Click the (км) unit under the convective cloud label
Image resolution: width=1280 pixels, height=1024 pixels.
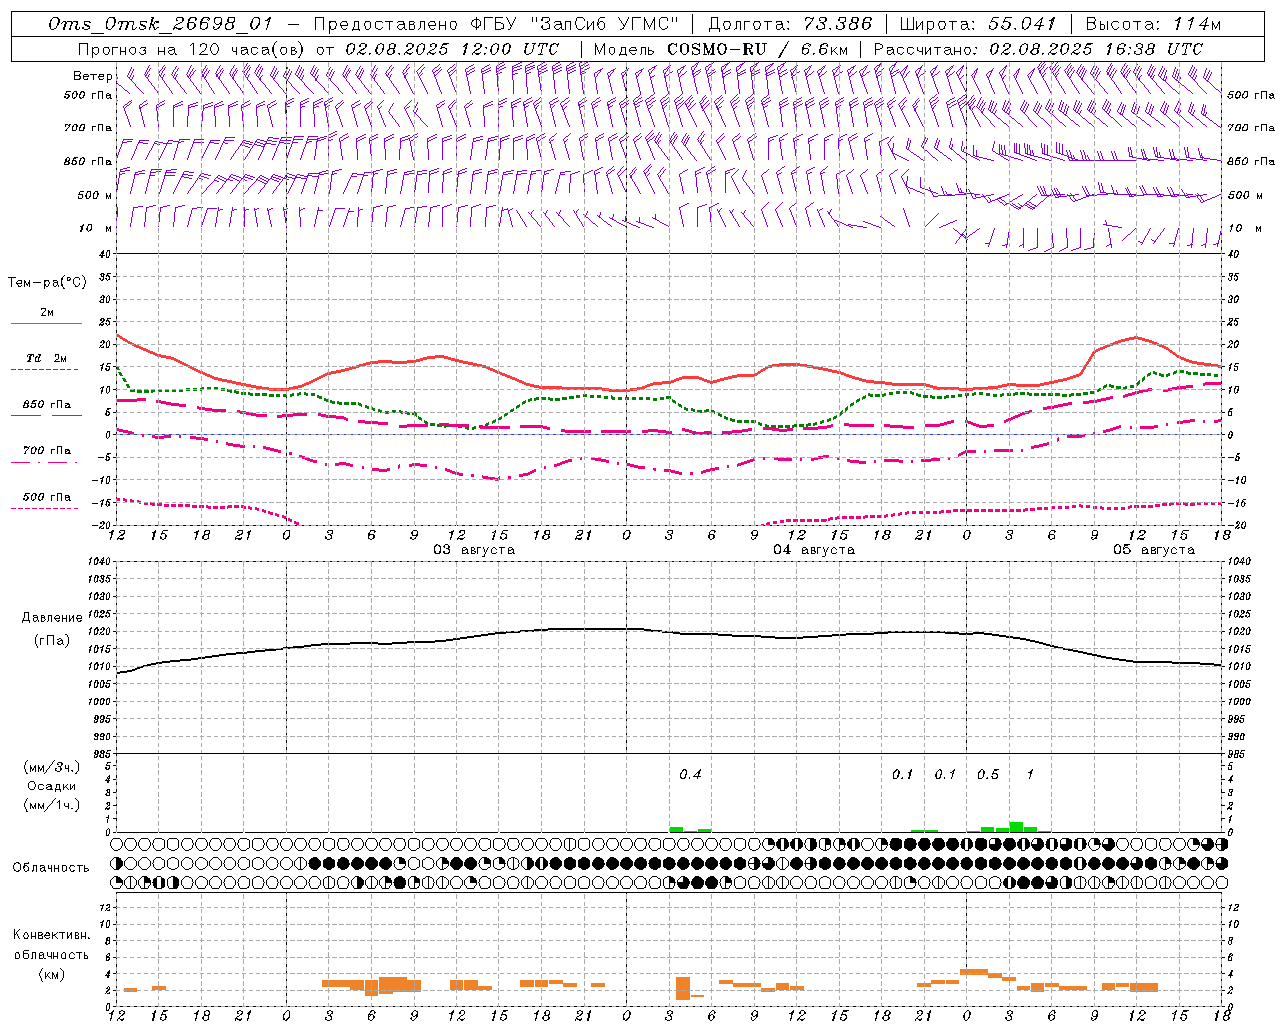tap(51, 974)
